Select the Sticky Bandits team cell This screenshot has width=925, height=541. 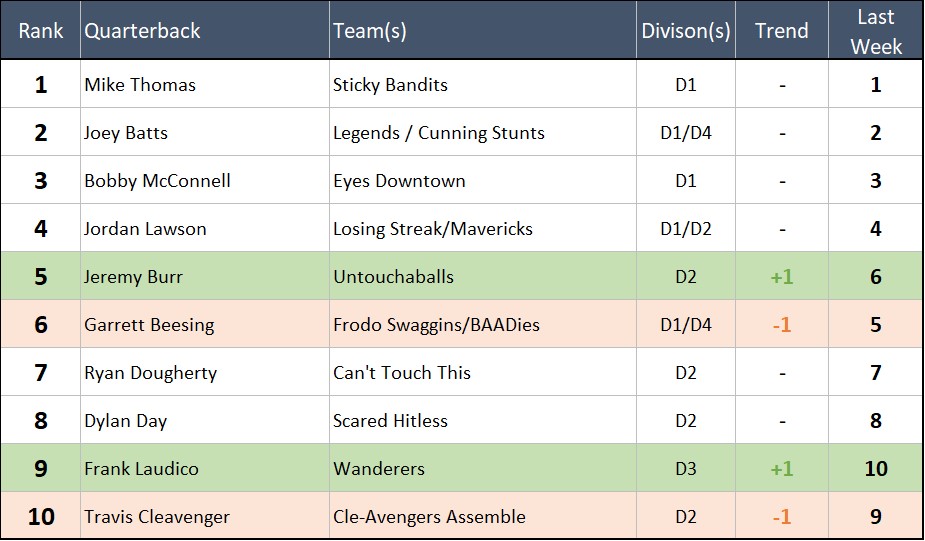pyautogui.click(x=390, y=85)
